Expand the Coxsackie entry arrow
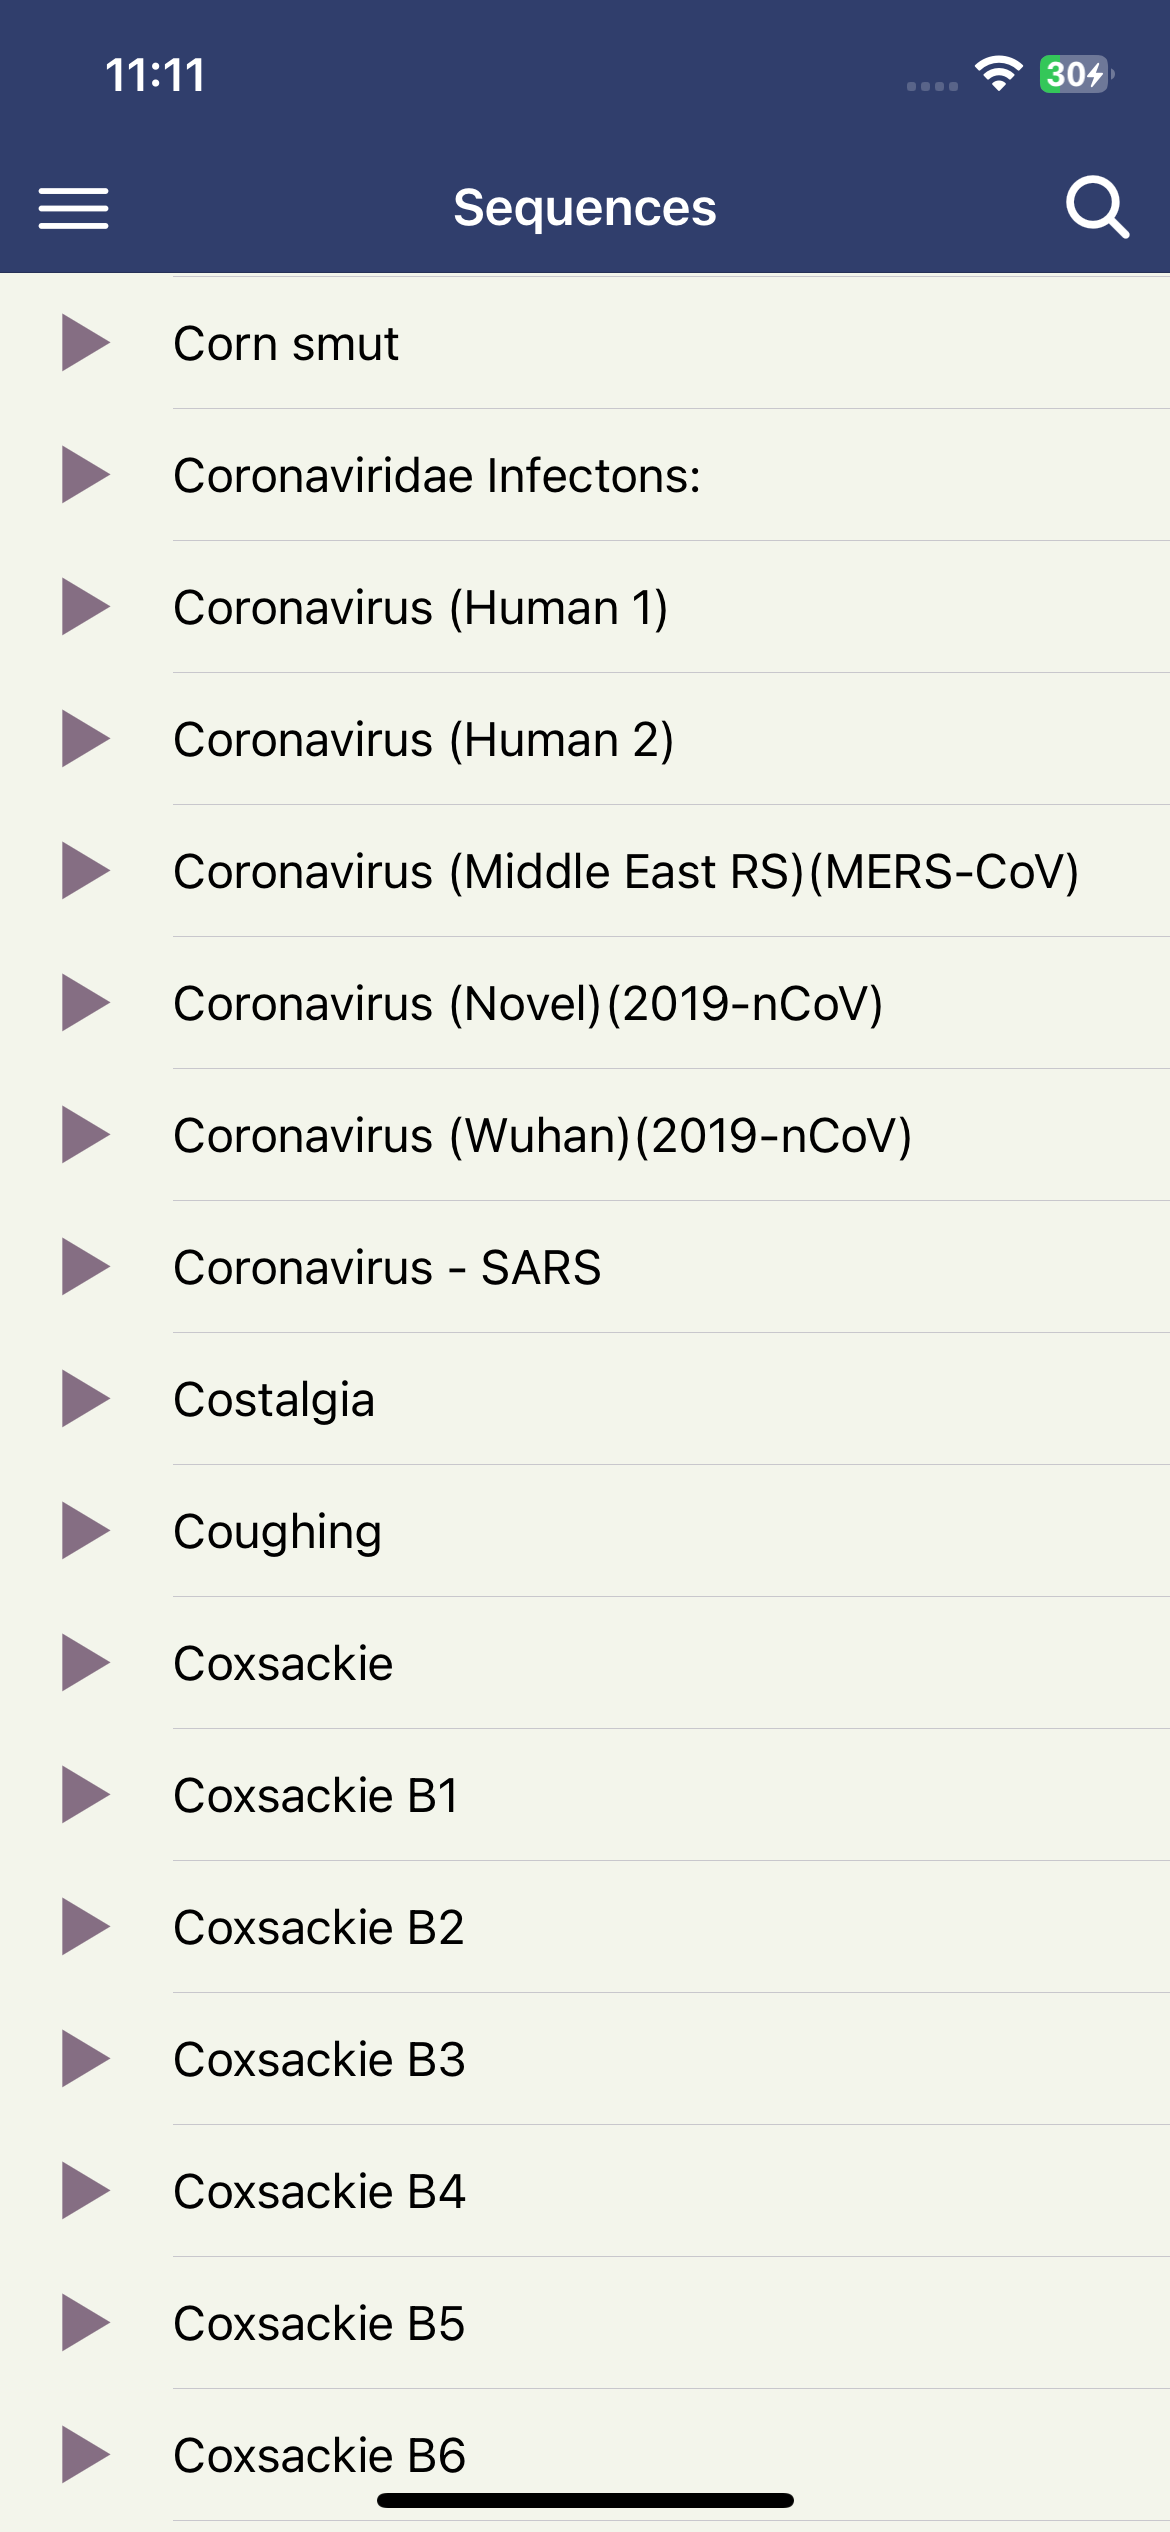The height and width of the screenshot is (2532, 1170). click(86, 1663)
